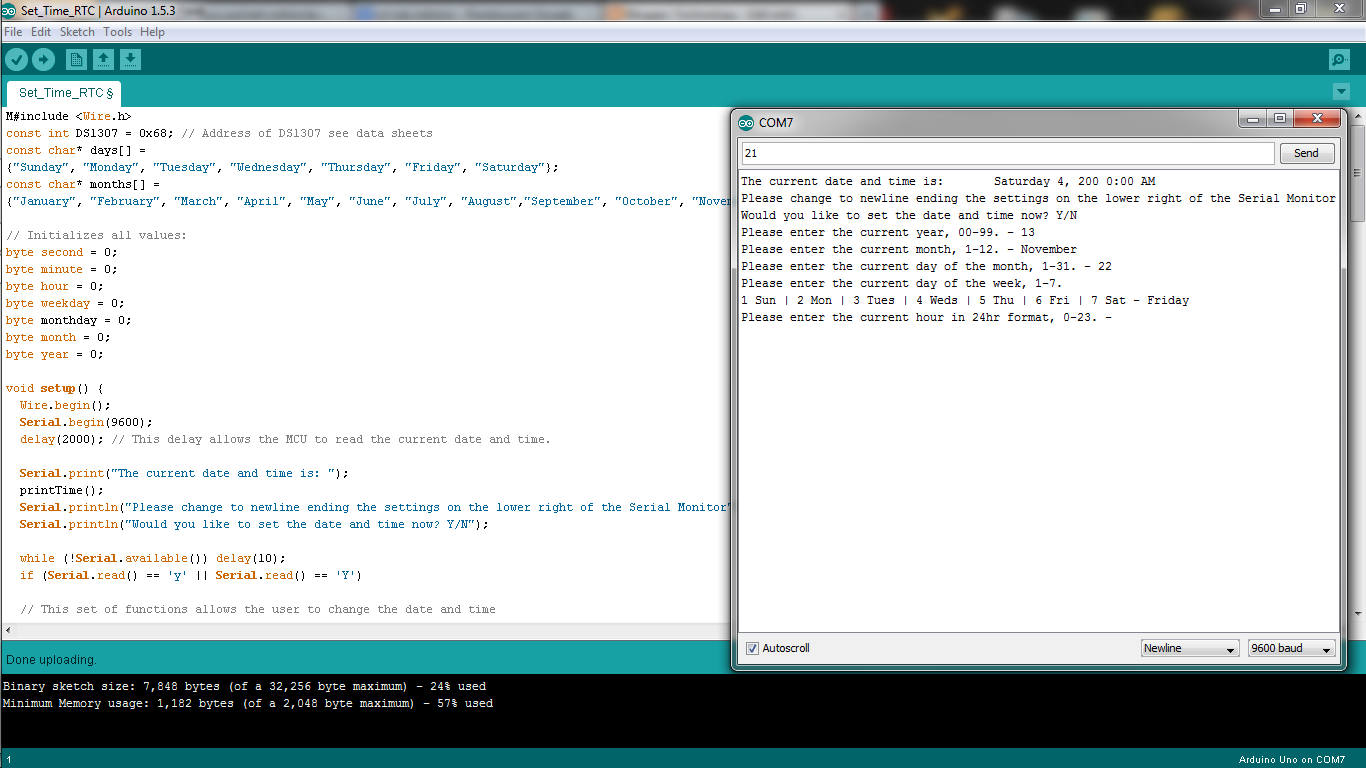
Task: Open the Help menu
Action: coord(152,32)
